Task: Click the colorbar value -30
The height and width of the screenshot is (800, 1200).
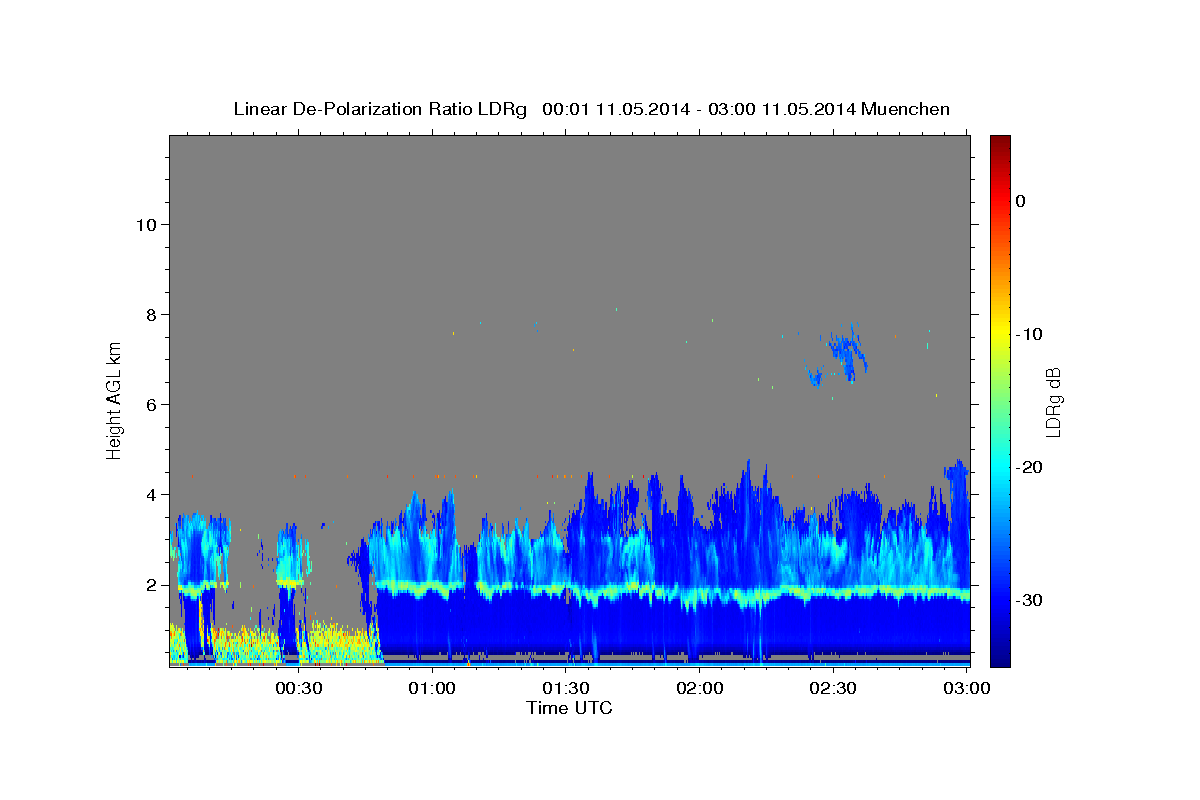Action: pos(1031,600)
